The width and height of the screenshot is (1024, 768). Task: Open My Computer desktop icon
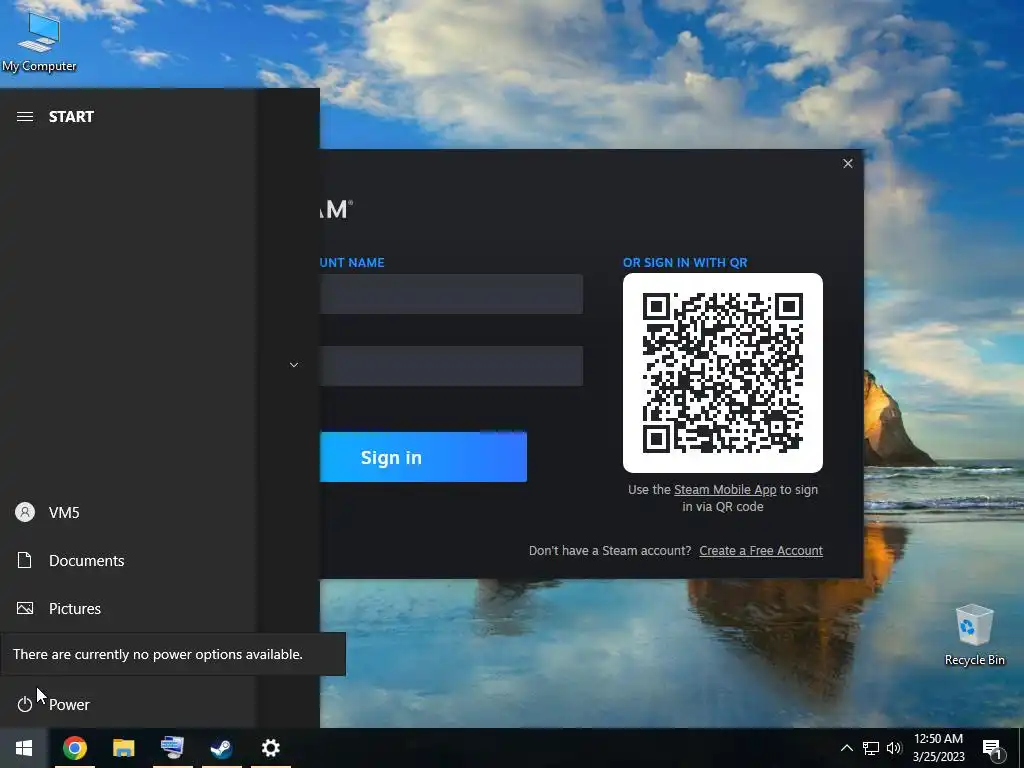pyautogui.click(x=39, y=40)
